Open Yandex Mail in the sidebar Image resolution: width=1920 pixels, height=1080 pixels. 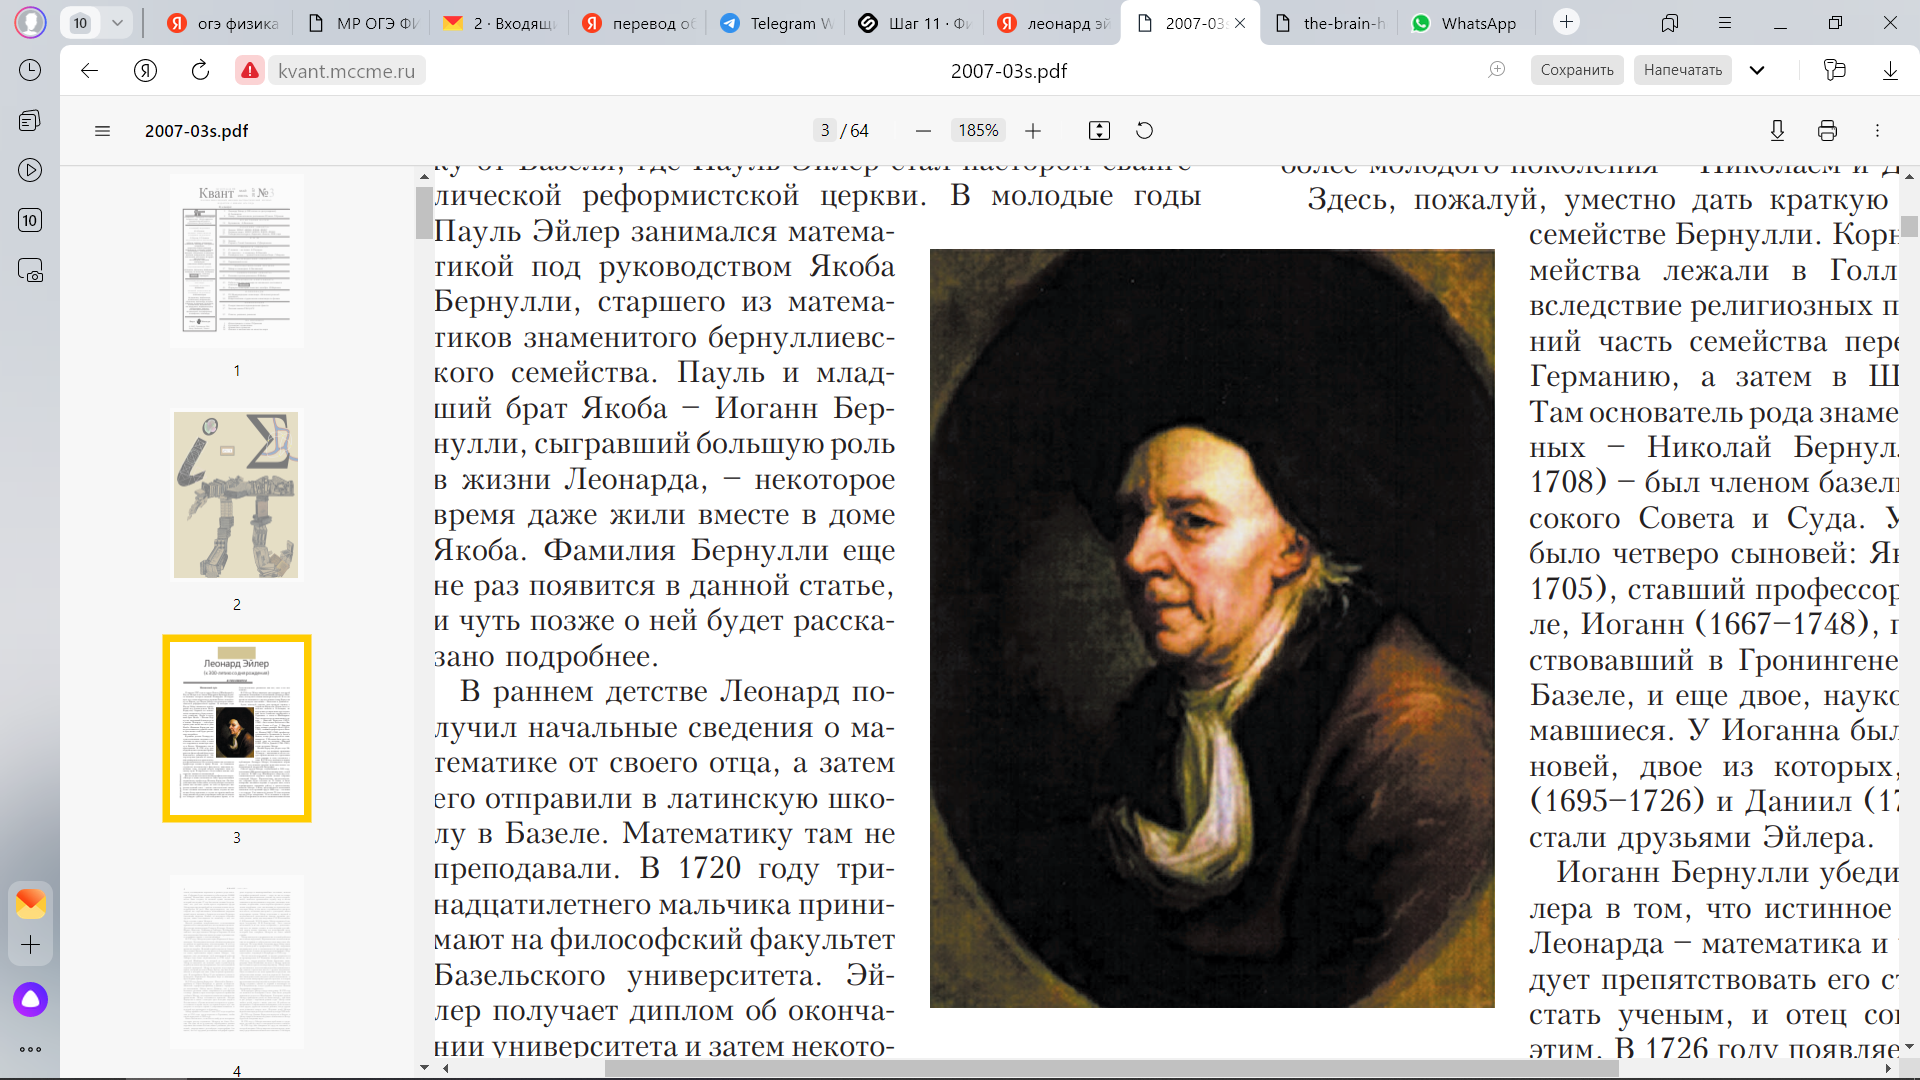coord(30,904)
